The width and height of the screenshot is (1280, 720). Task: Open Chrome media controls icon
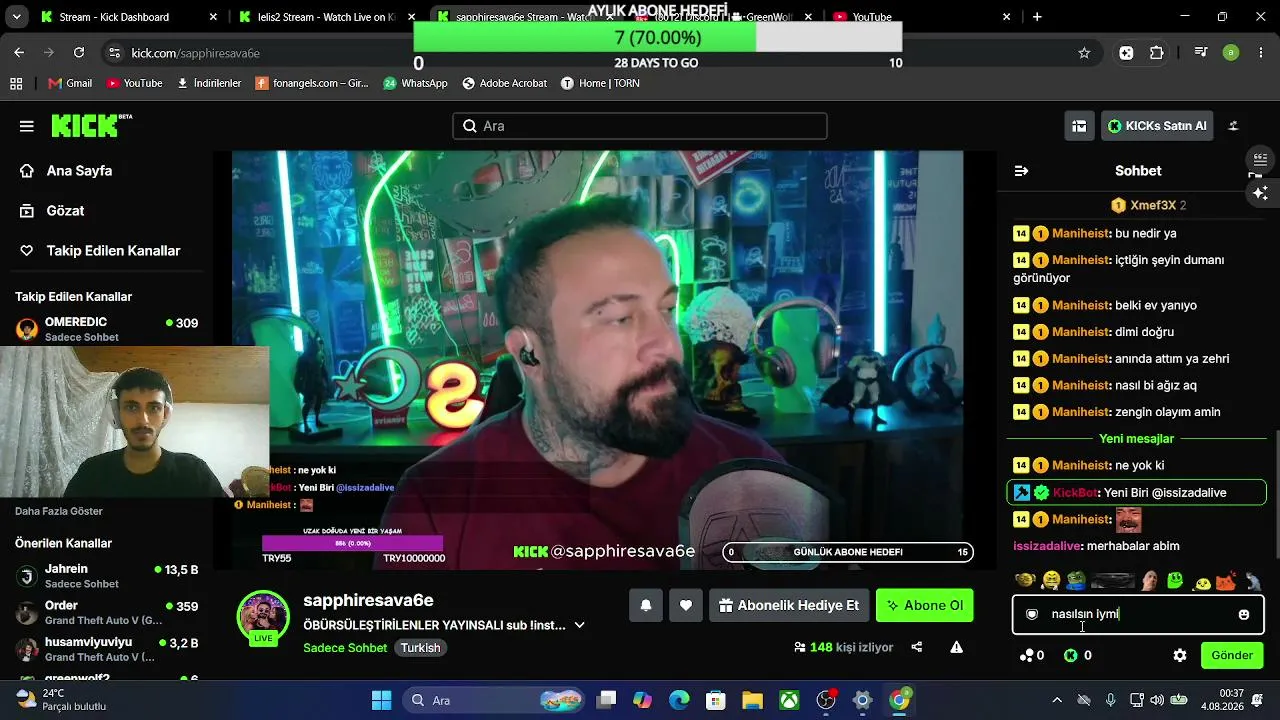coord(1201,53)
